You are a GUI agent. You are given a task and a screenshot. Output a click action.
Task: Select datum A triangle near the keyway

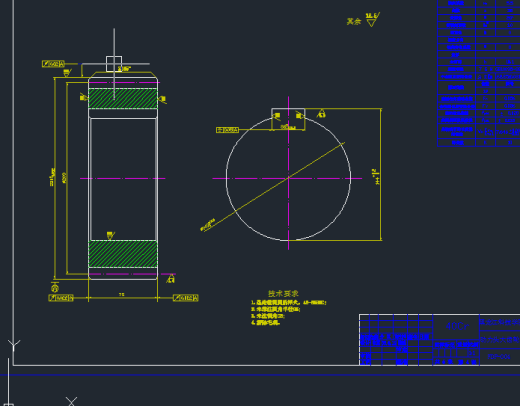coord(321,113)
